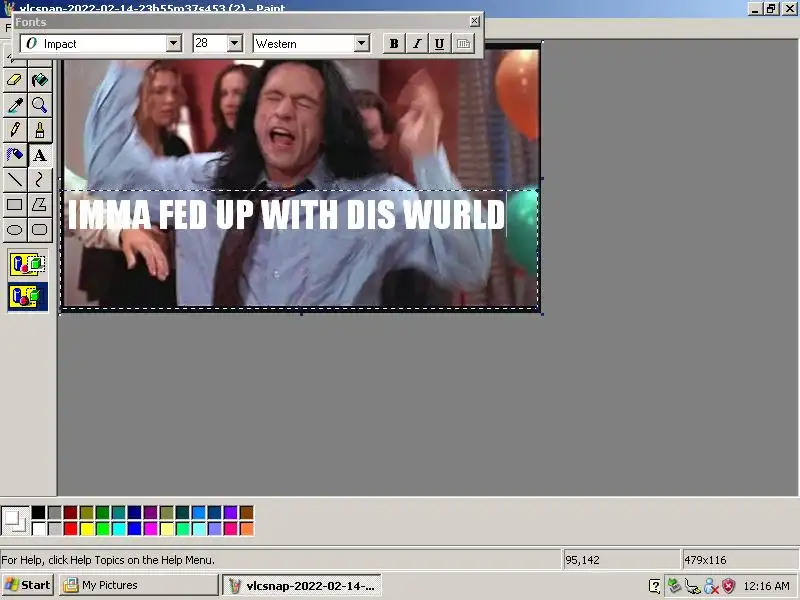Select the Brush tool
800x600 pixels.
[x=40, y=130]
